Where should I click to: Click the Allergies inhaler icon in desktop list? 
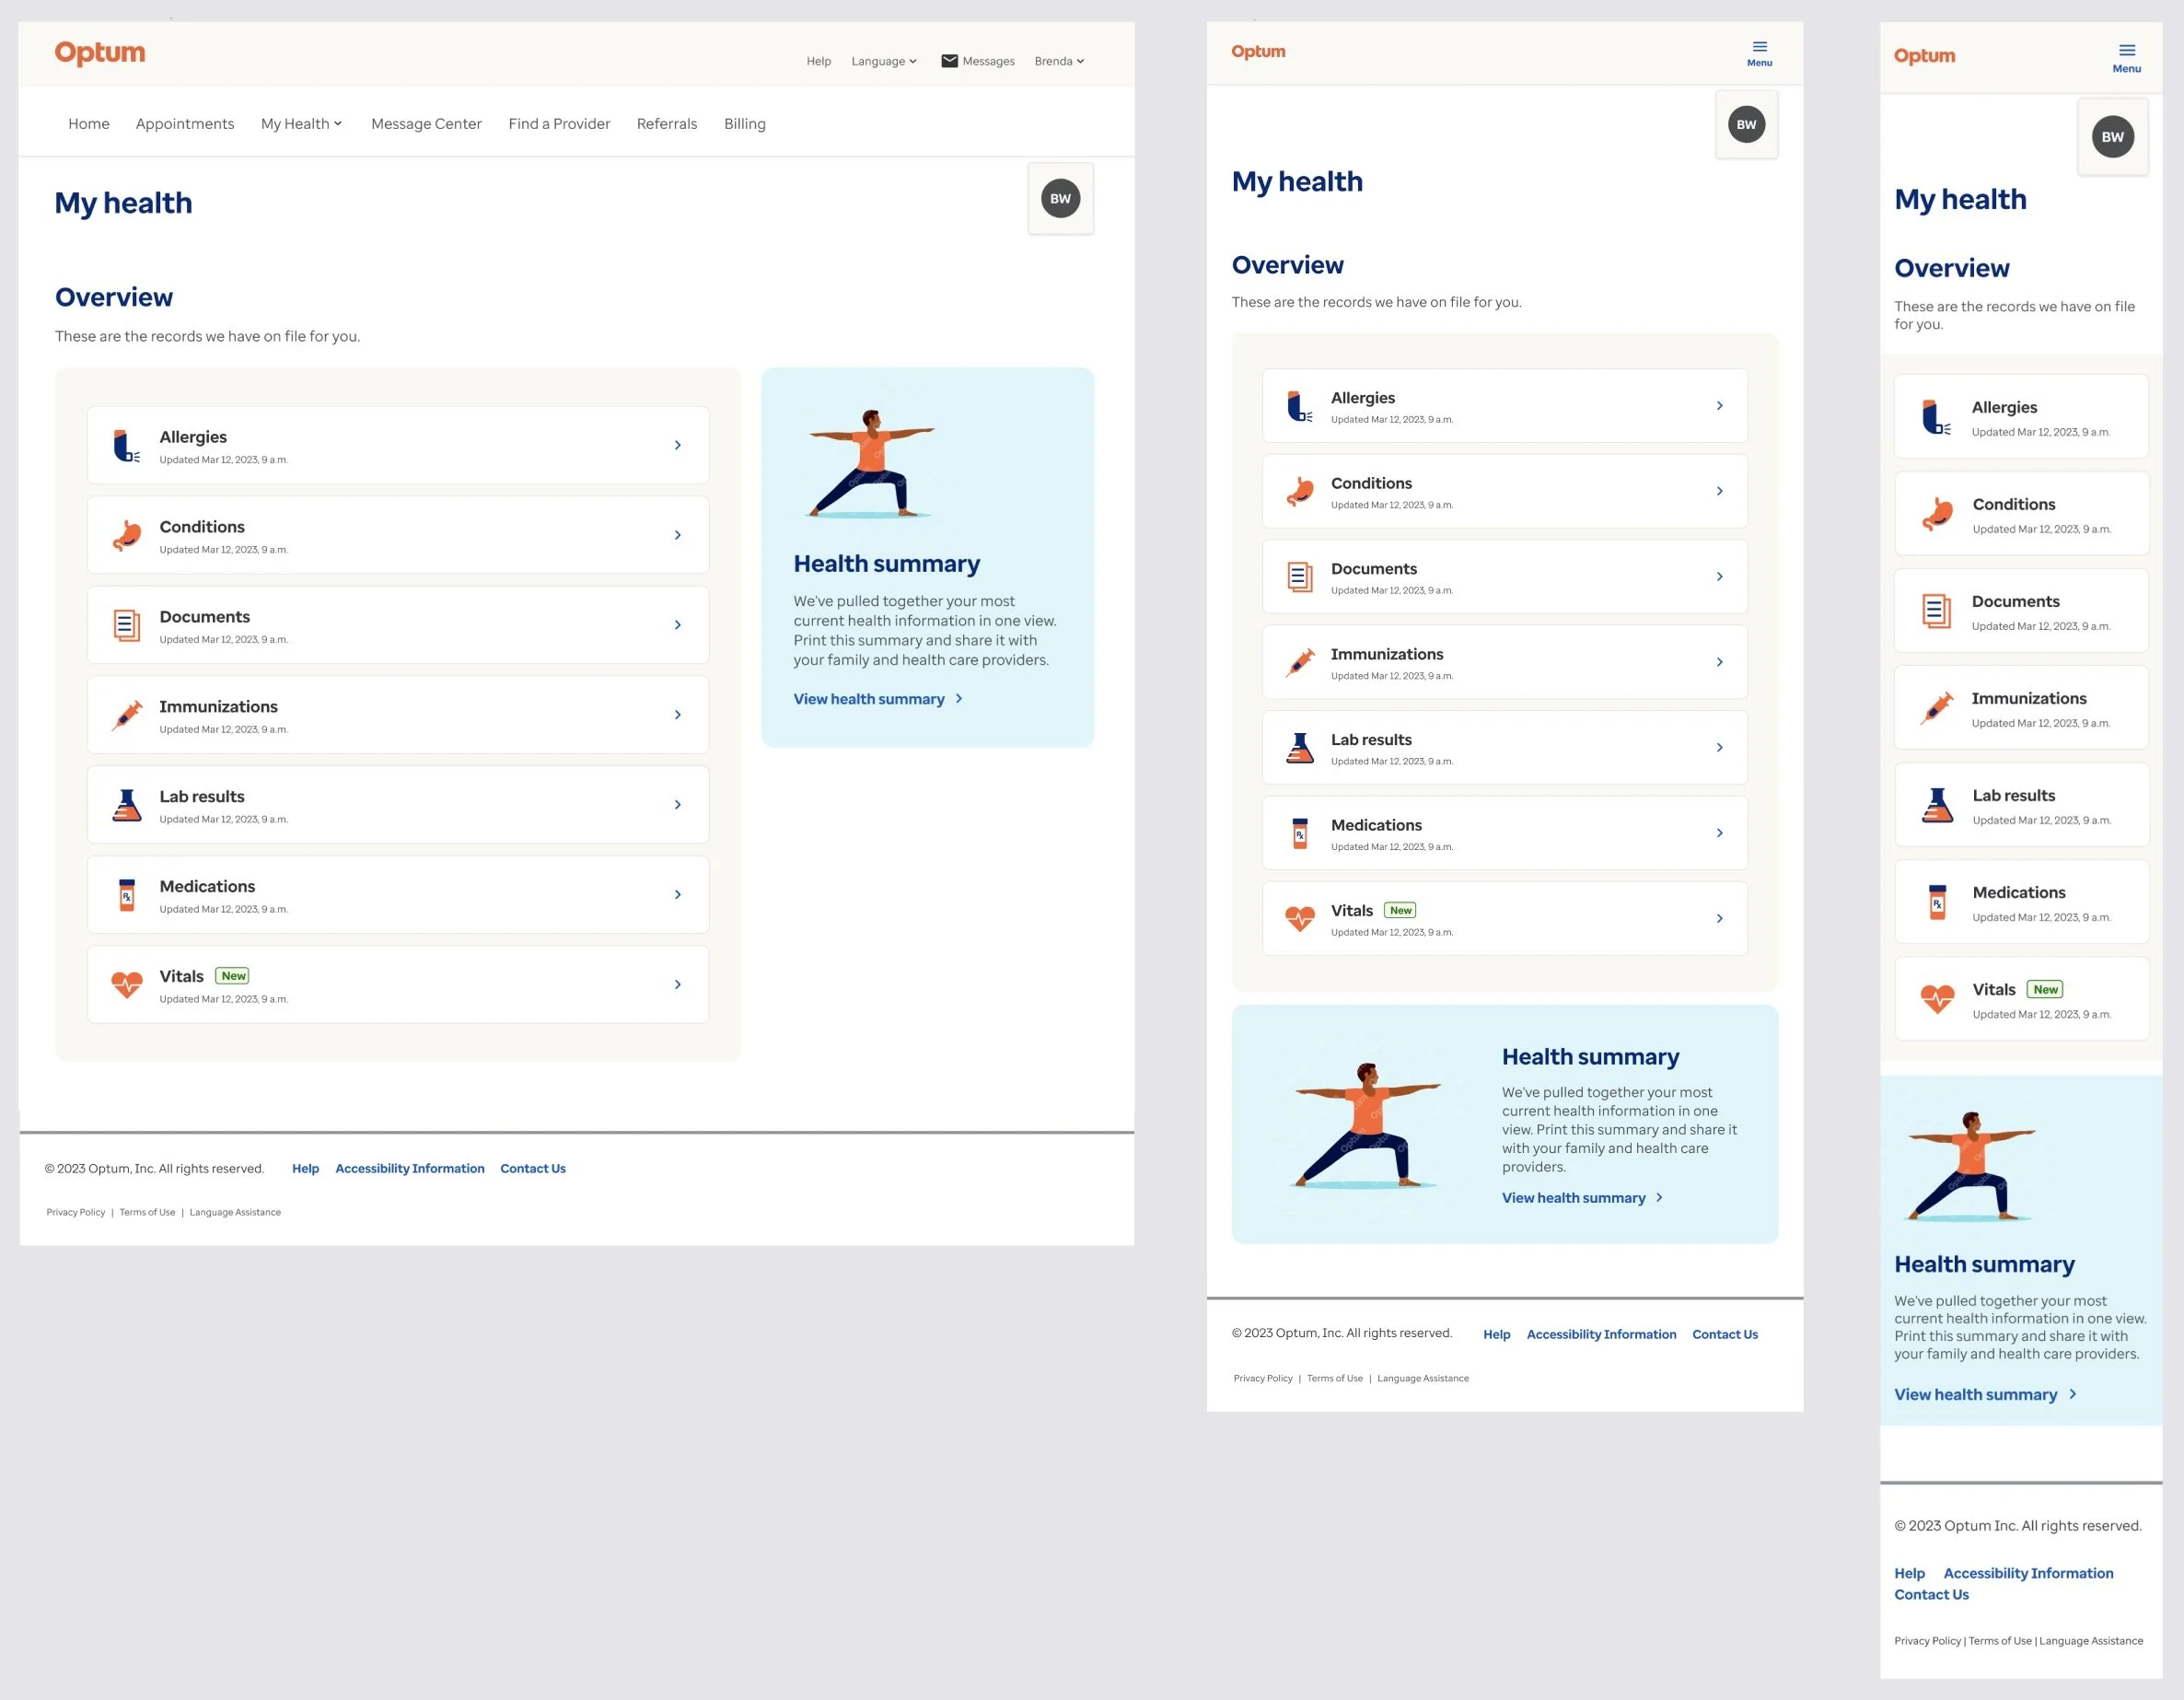tap(126, 446)
